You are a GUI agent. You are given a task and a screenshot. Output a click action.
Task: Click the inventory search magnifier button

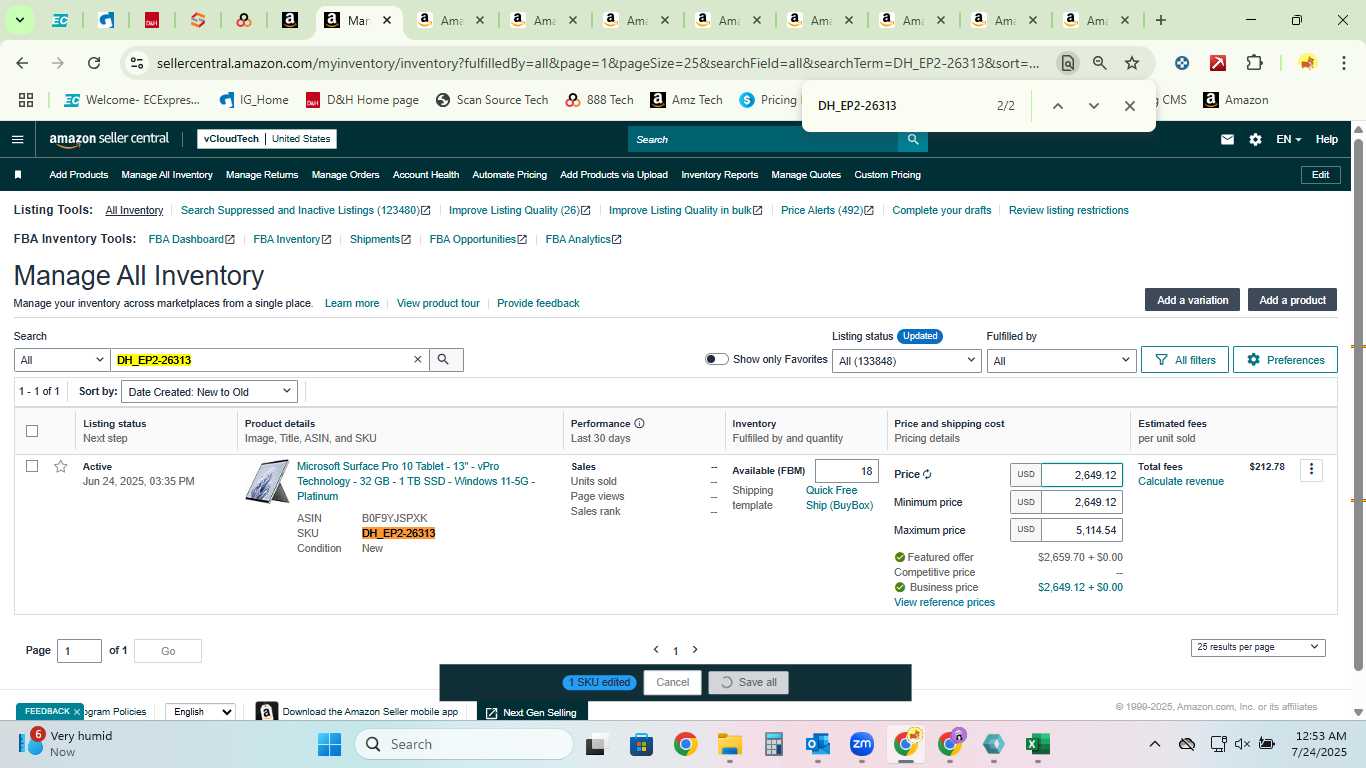point(446,360)
